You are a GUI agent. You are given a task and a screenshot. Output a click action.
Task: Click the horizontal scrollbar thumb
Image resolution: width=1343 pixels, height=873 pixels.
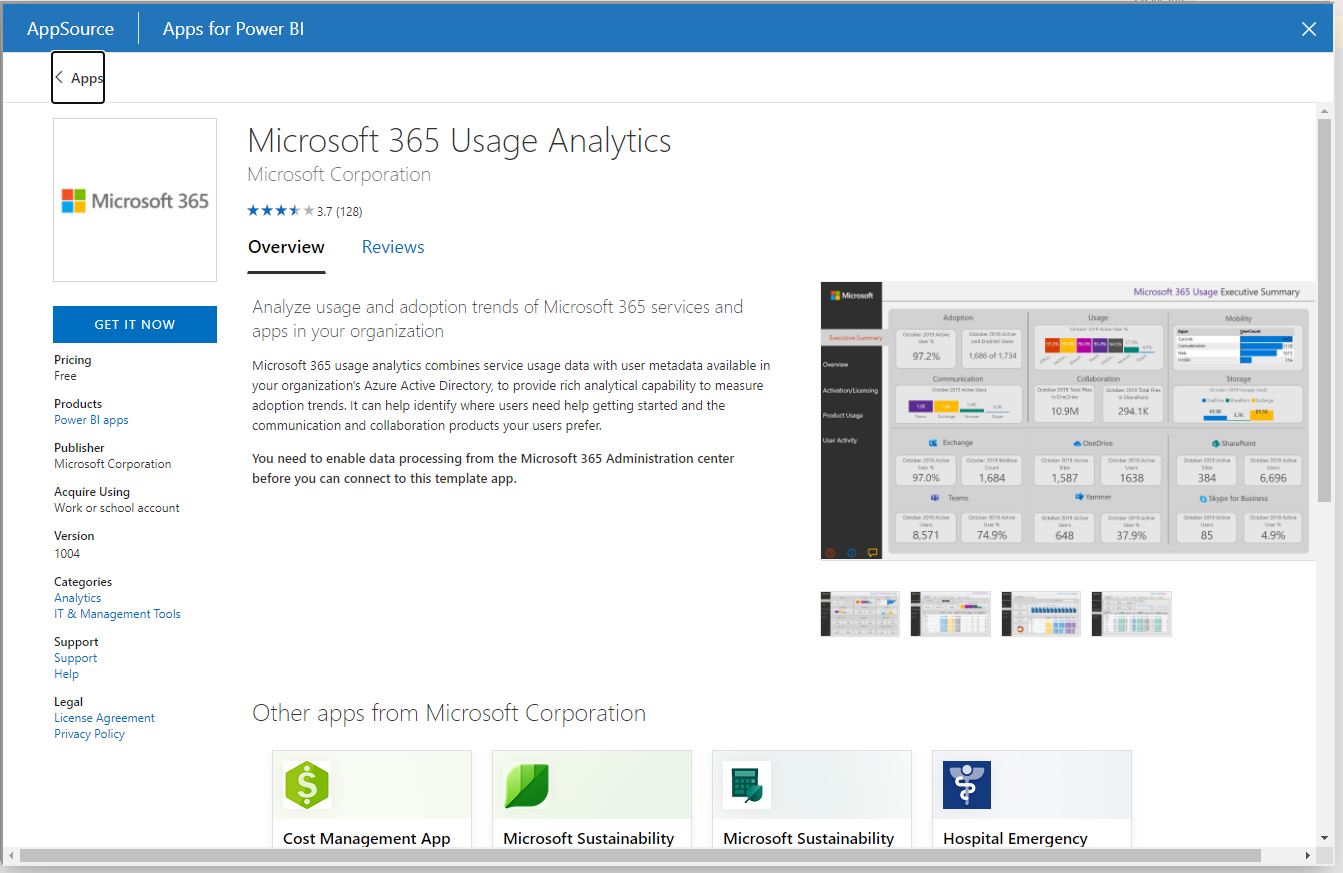pyautogui.click(x=640, y=856)
